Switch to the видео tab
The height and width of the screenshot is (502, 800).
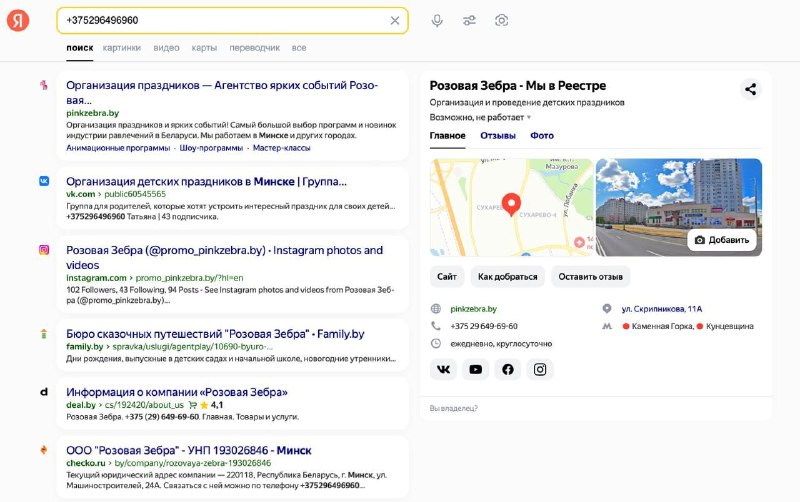(x=166, y=48)
